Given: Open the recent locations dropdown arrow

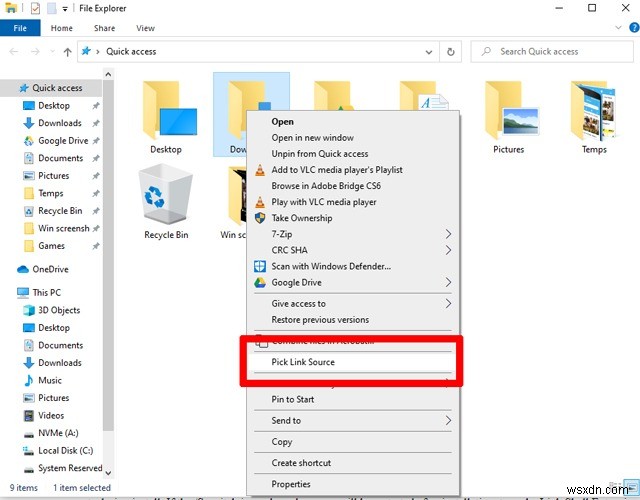Looking at the screenshot, I should (x=52, y=51).
